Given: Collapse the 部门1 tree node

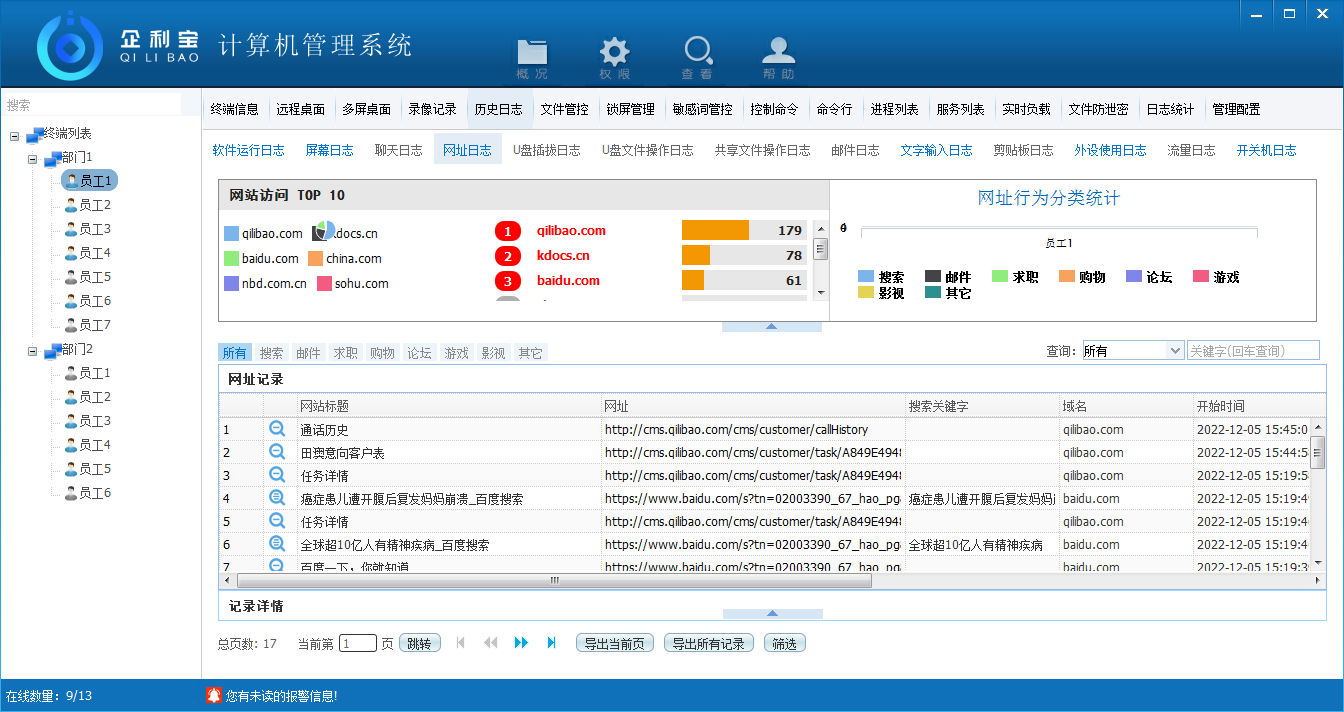Looking at the screenshot, I should [x=33, y=158].
